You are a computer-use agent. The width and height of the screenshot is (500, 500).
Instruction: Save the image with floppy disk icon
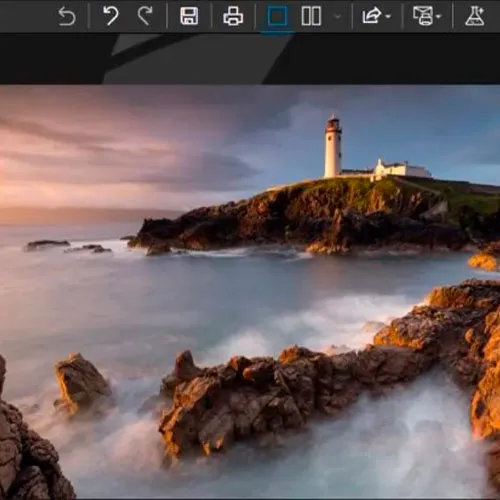tap(189, 16)
